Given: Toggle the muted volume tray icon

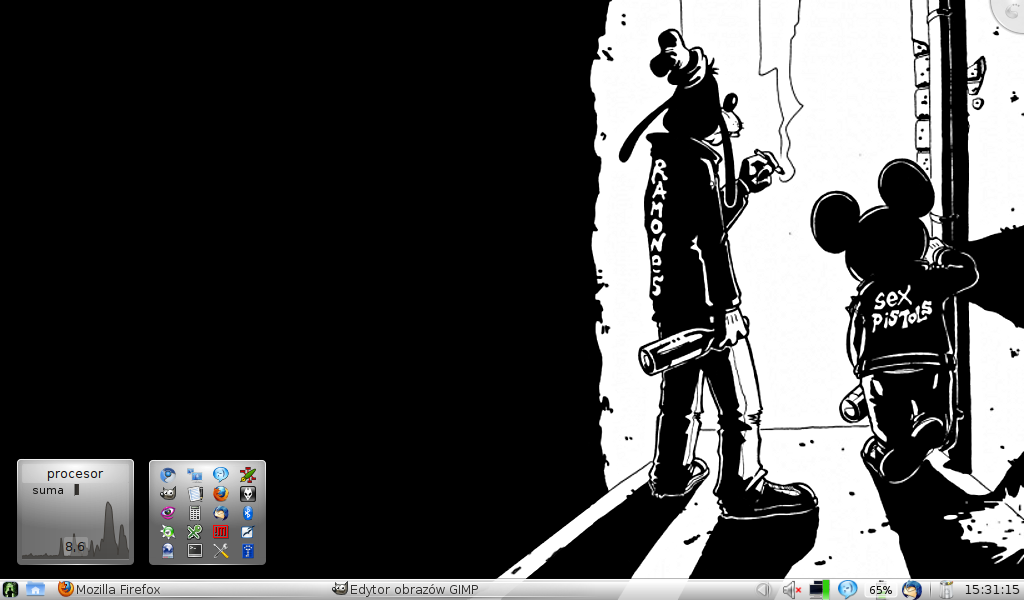Looking at the screenshot, I should pos(792,590).
